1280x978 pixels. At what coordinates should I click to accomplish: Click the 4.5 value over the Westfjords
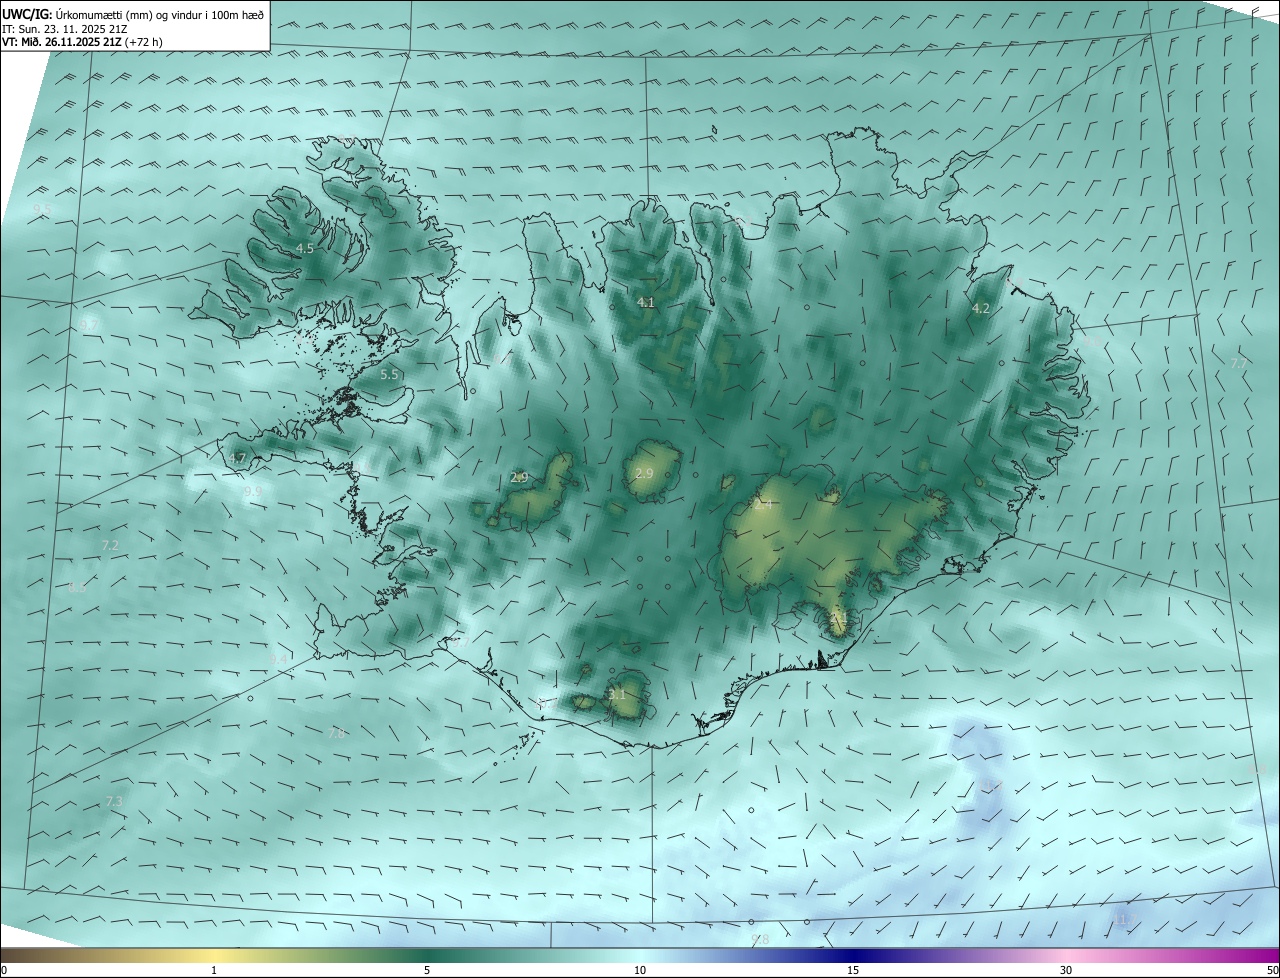pyautogui.click(x=305, y=248)
